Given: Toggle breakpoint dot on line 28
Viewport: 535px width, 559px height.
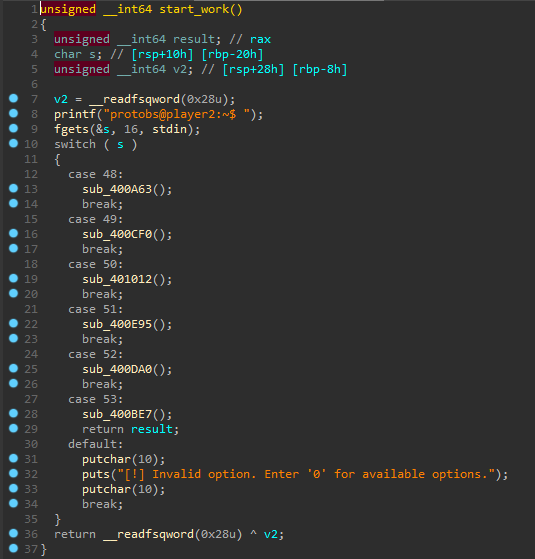Looking at the screenshot, I should [14, 413].
